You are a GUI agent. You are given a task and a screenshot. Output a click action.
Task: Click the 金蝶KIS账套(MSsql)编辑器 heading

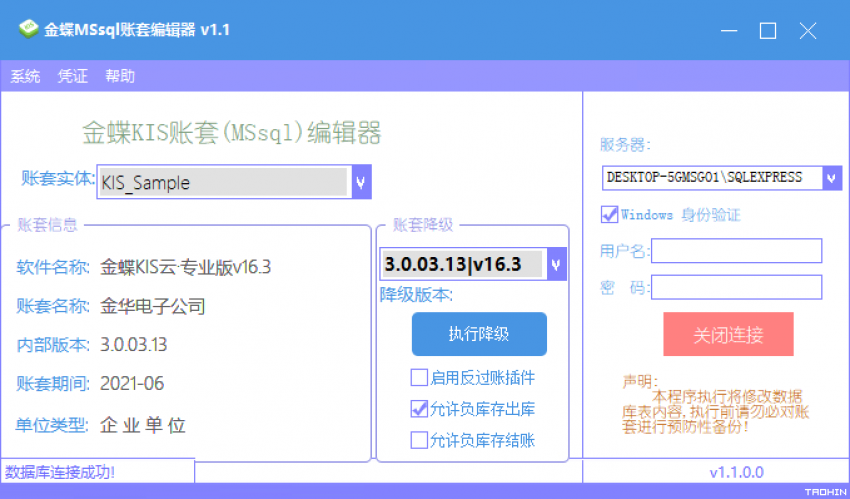(232, 133)
